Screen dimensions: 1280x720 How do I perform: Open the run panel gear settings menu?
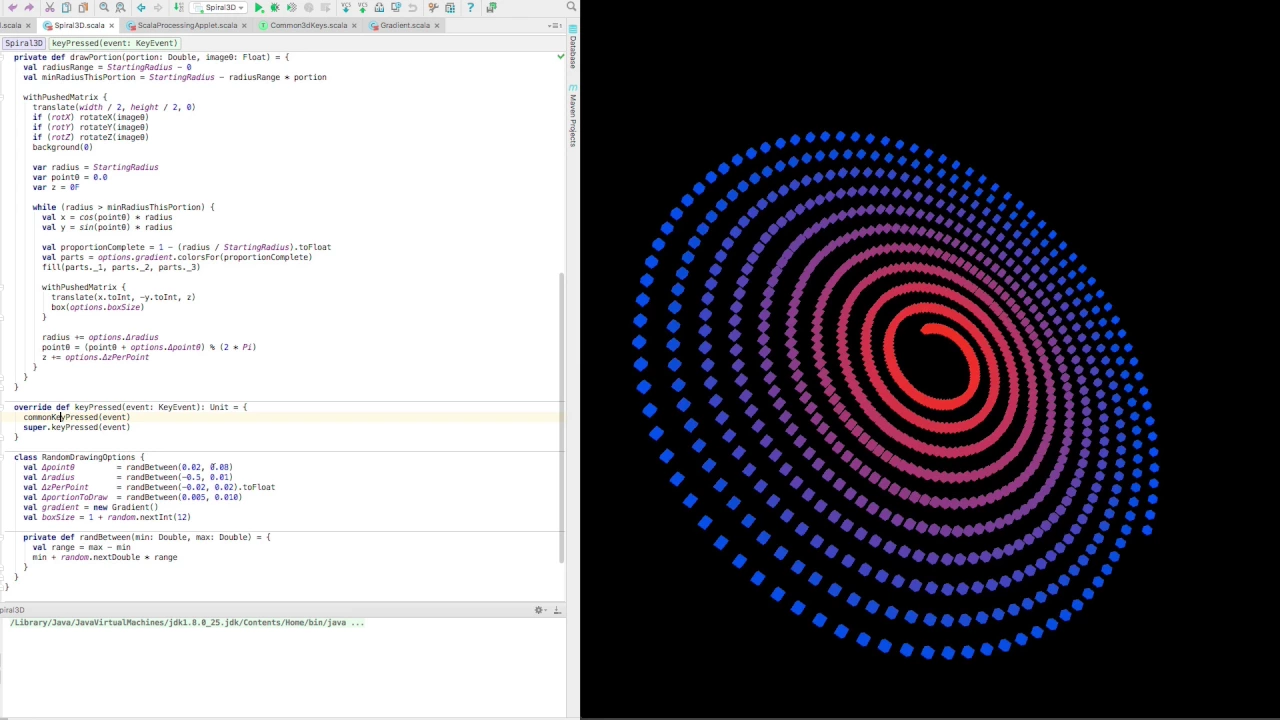coord(540,610)
